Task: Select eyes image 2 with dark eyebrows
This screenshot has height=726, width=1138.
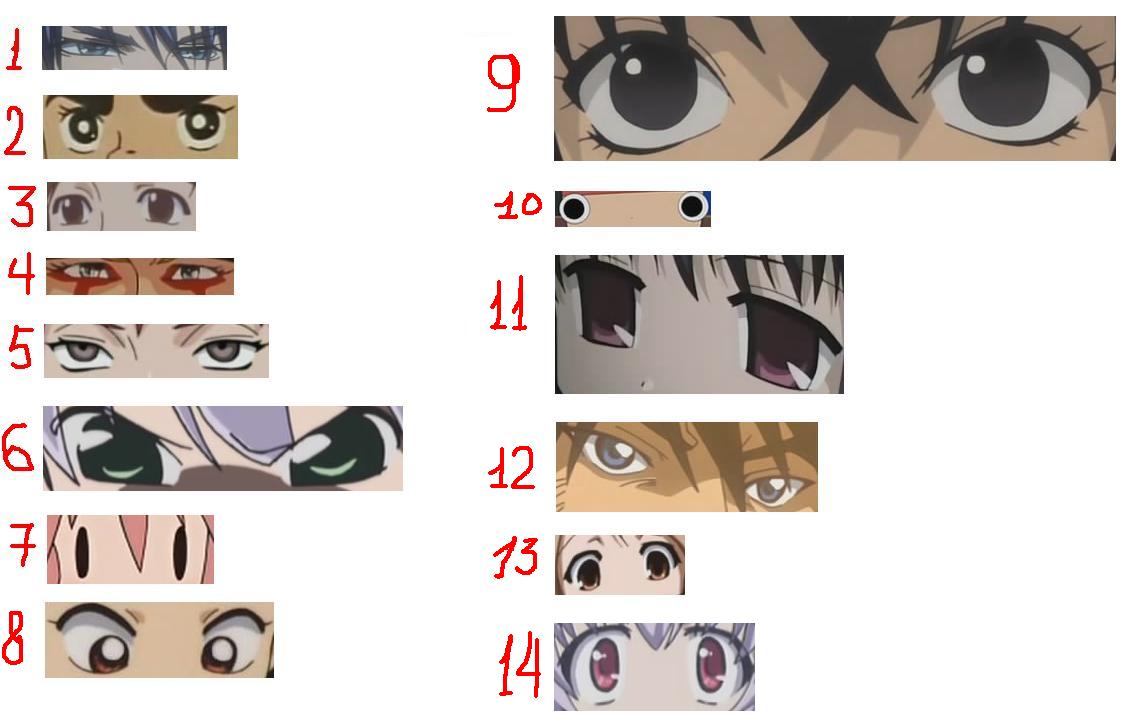Action: point(140,126)
